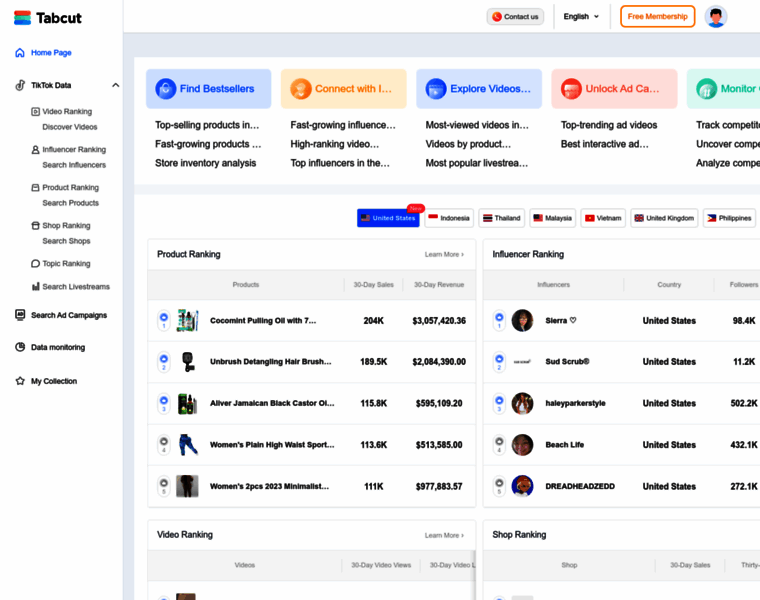Open Store inventory analysis link
This screenshot has width=760, height=600.
pos(206,163)
